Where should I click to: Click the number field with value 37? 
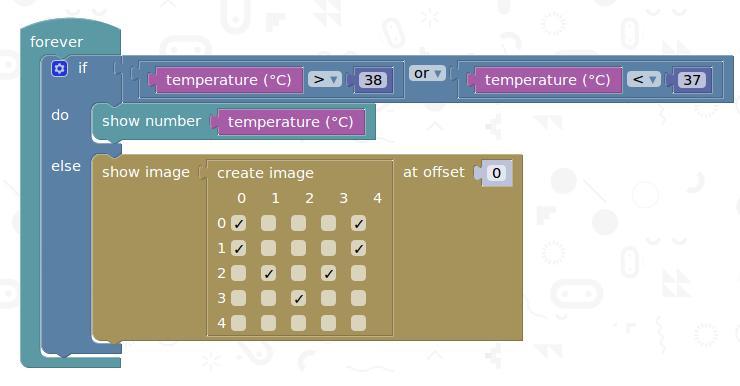[692, 80]
